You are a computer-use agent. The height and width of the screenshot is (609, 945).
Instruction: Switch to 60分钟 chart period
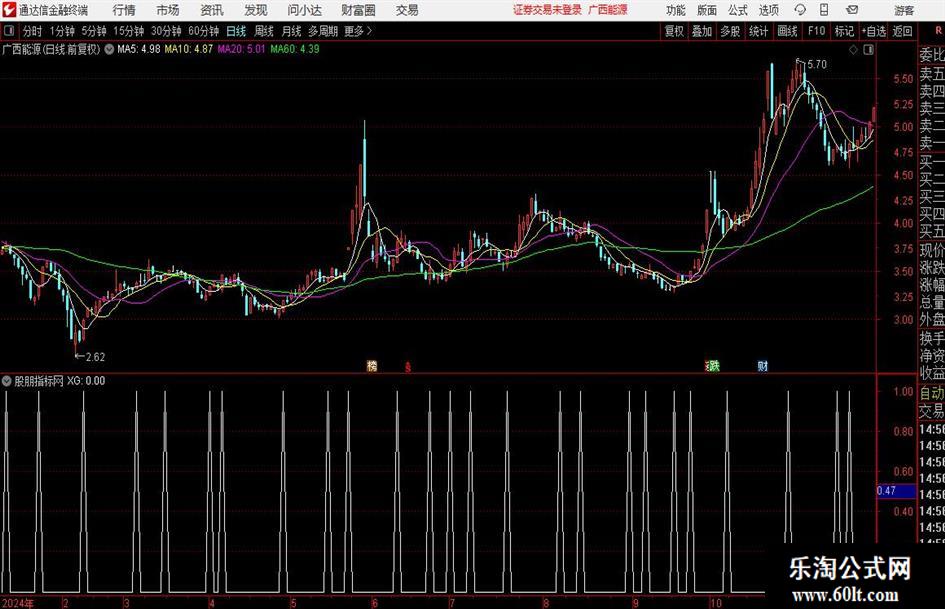point(203,31)
